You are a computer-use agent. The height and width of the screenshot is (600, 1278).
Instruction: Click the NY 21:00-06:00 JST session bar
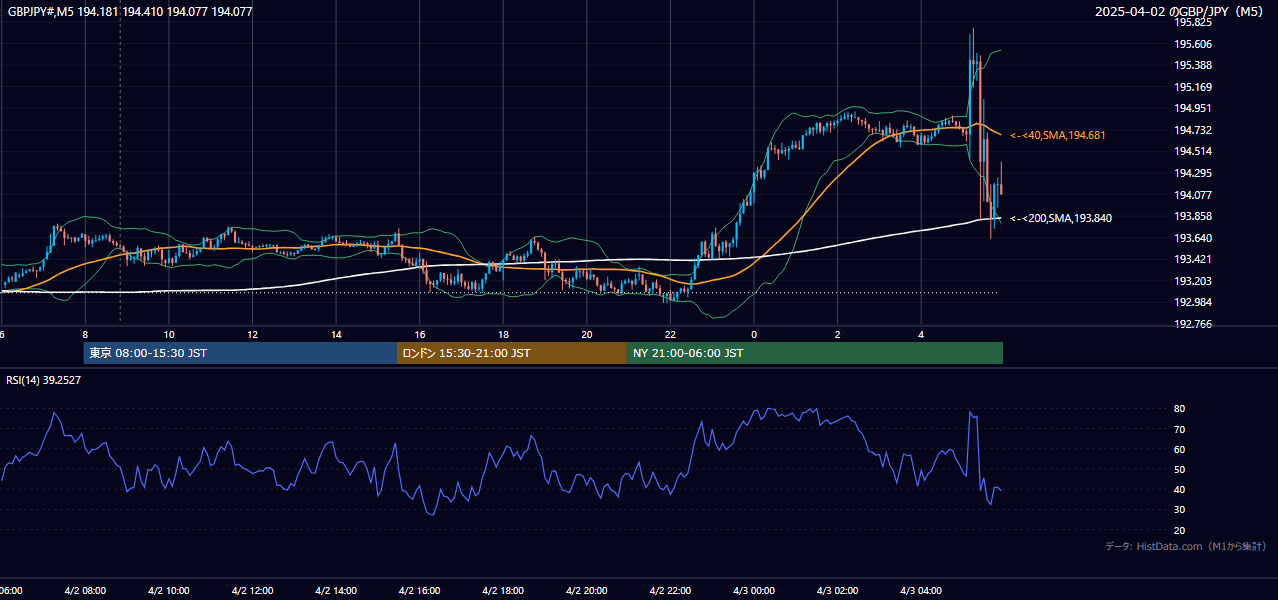[815, 353]
